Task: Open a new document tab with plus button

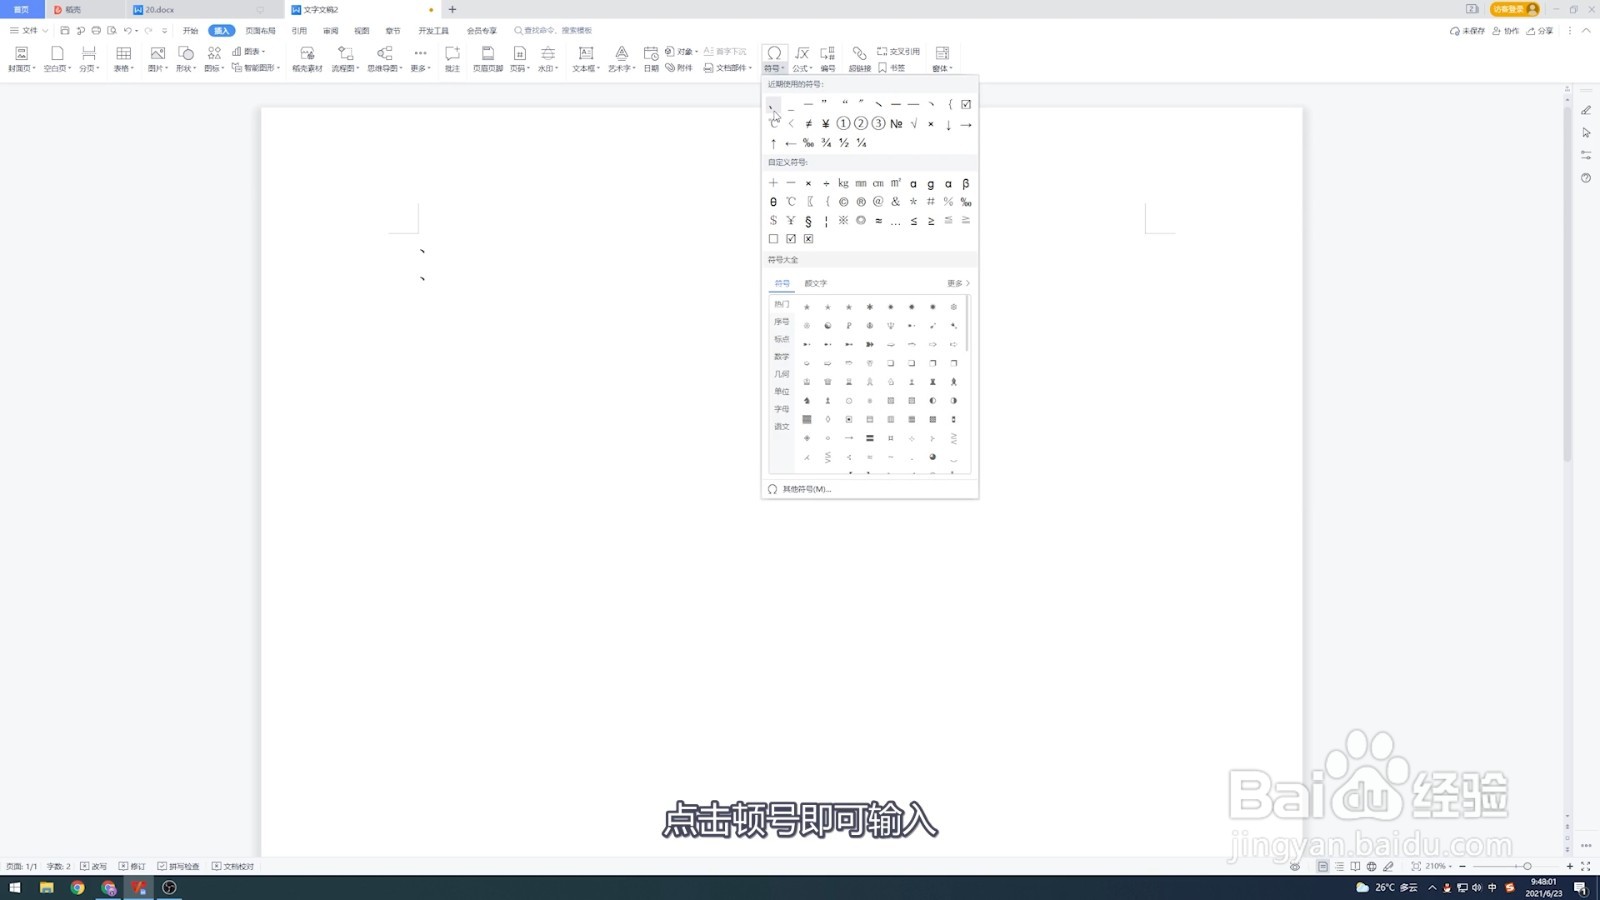Action: pos(452,10)
